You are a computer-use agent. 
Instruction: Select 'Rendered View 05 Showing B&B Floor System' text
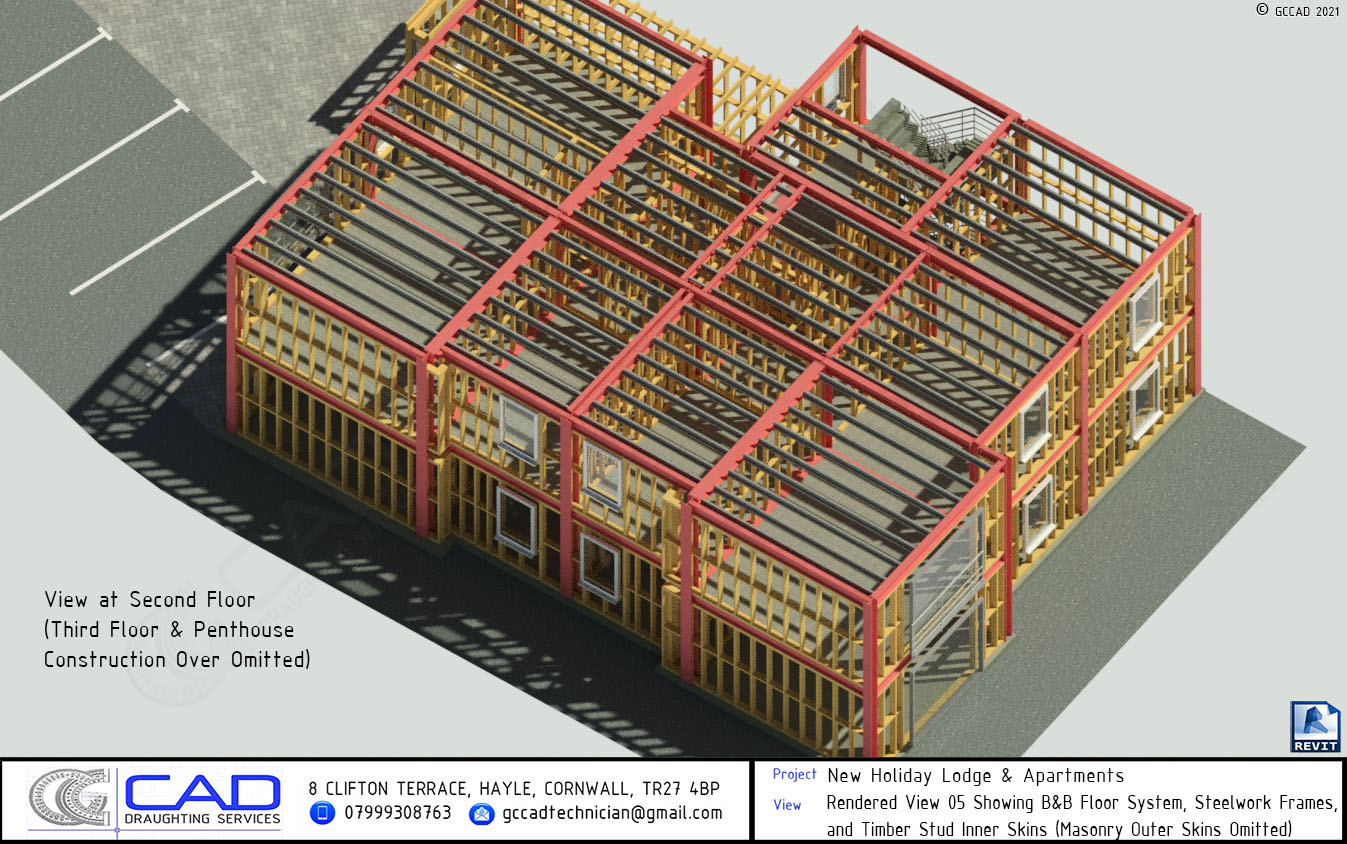point(1006,803)
